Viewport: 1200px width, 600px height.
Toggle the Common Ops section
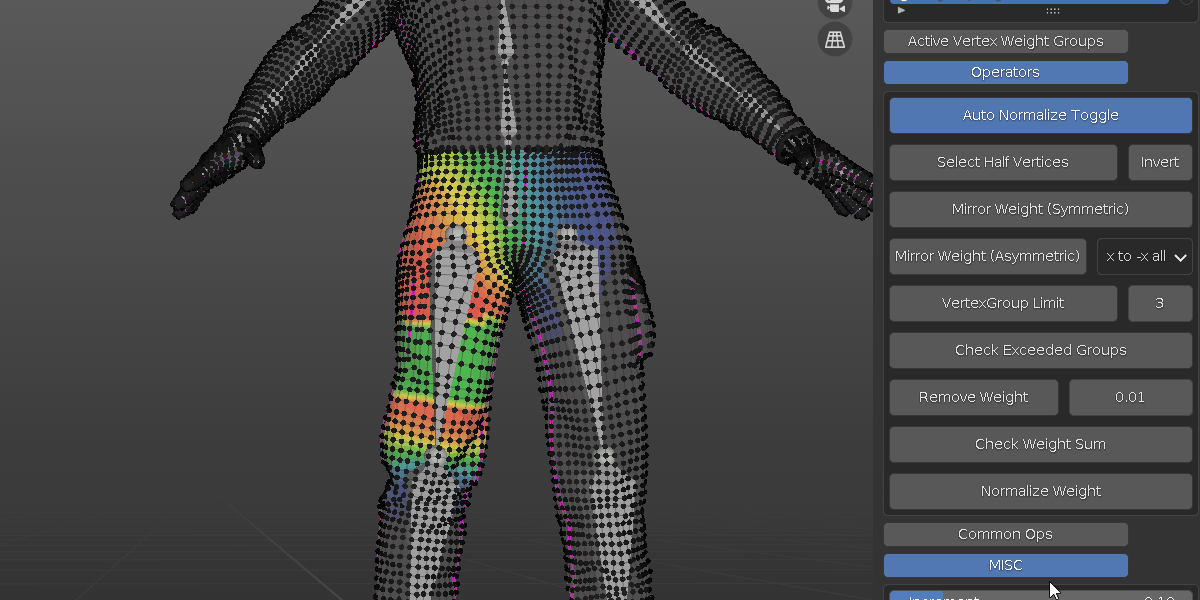(1006, 534)
